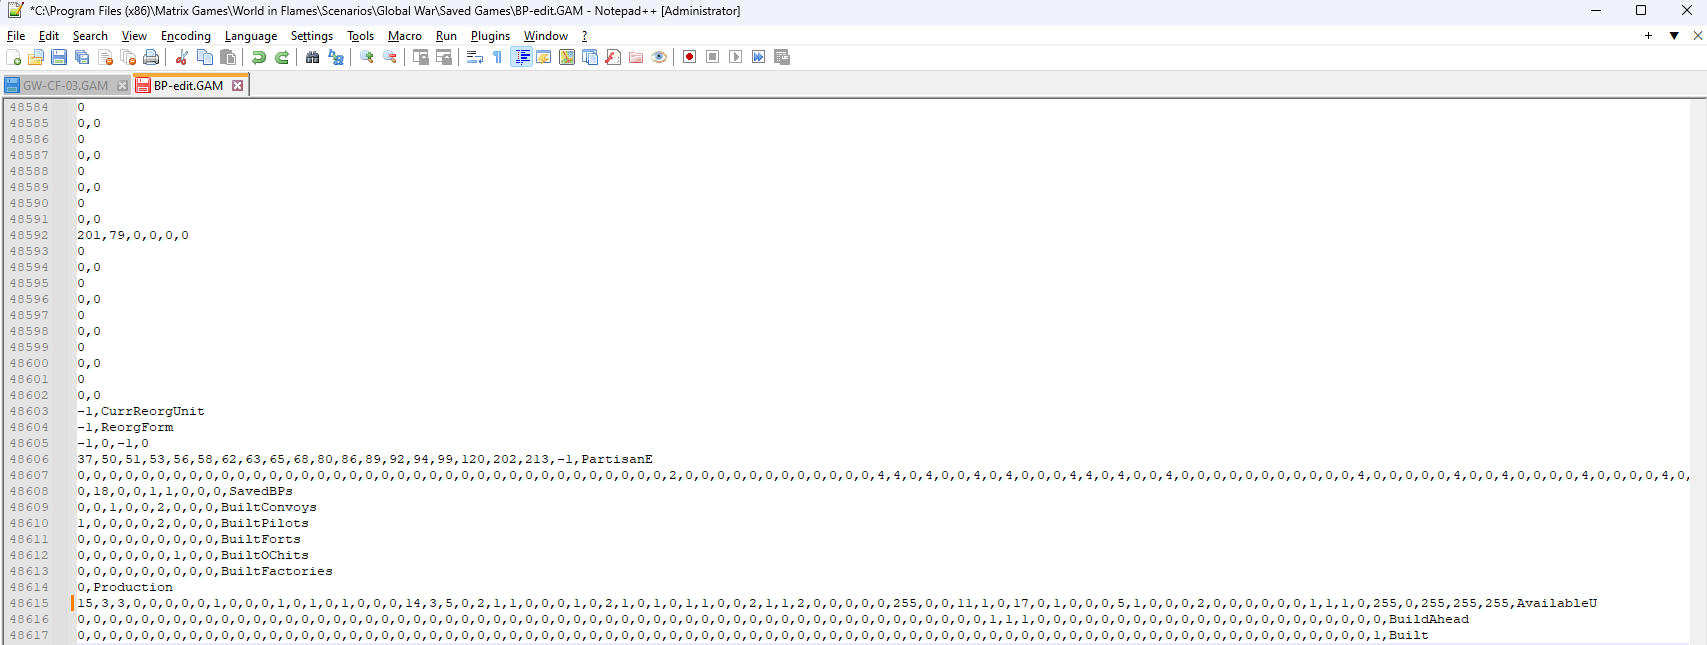The height and width of the screenshot is (645, 1707).
Task: Zoom in using the toolbar magnifier
Action: [367, 57]
